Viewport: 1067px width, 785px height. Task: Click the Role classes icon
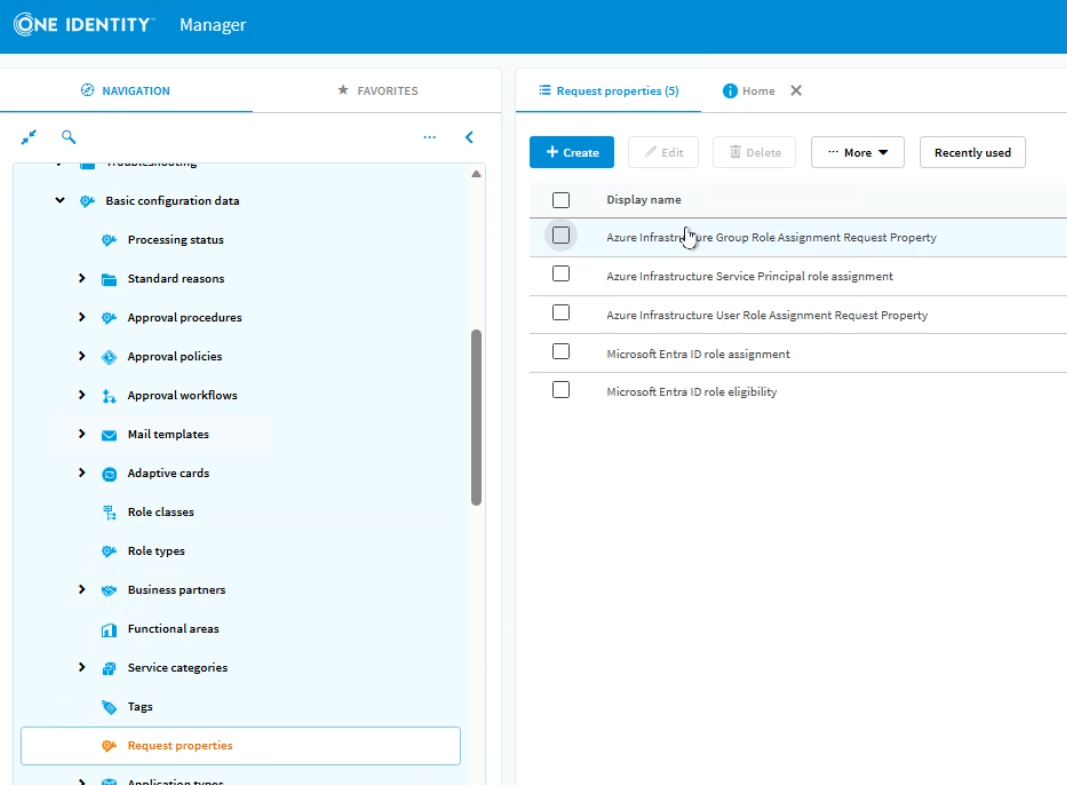point(109,512)
